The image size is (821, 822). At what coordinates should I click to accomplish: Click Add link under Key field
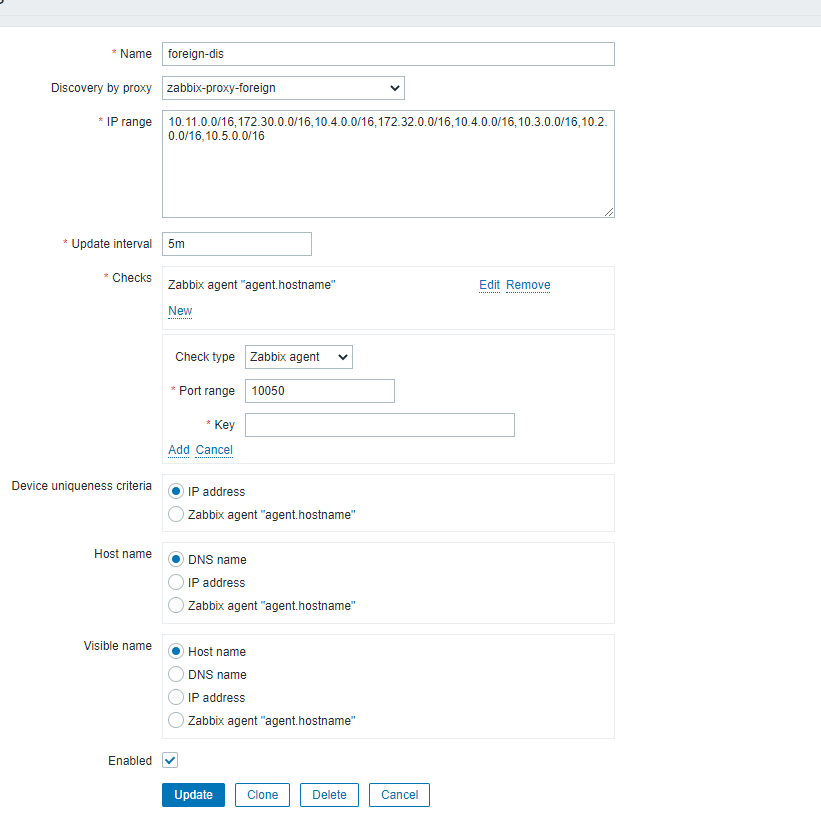[x=178, y=450]
